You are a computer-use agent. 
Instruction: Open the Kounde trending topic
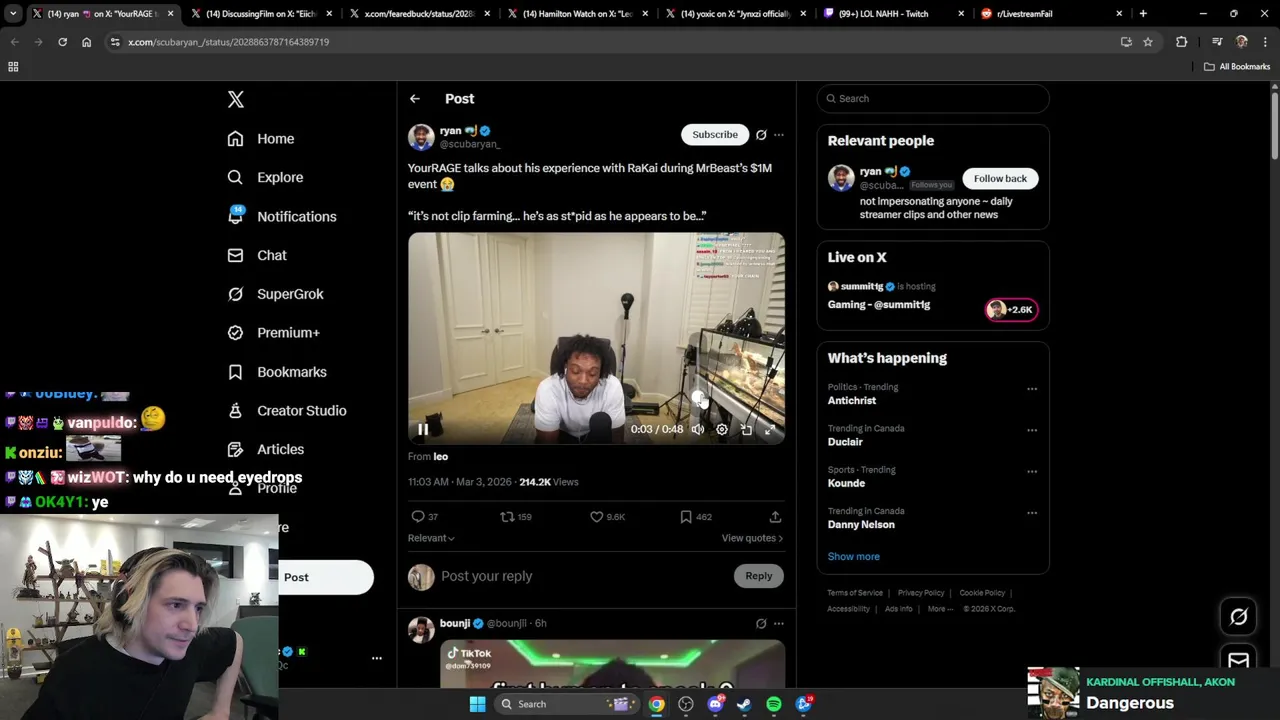tap(846, 484)
